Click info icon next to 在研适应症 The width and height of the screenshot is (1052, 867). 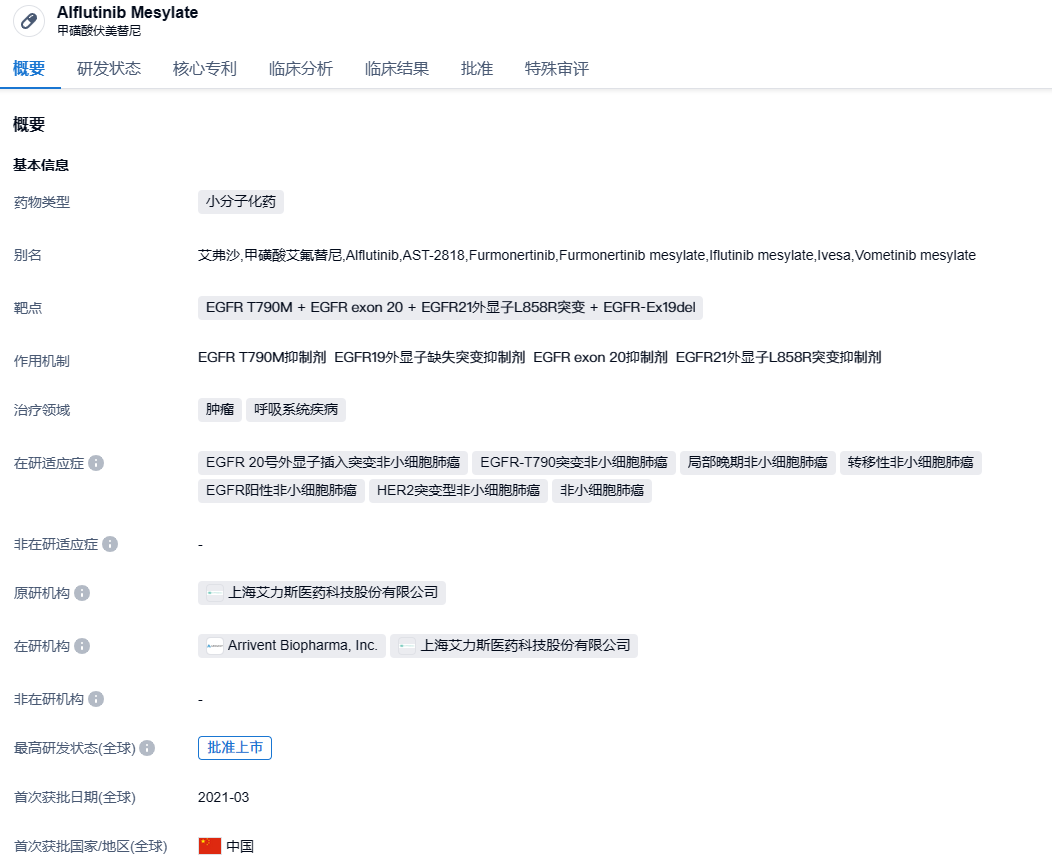96,463
